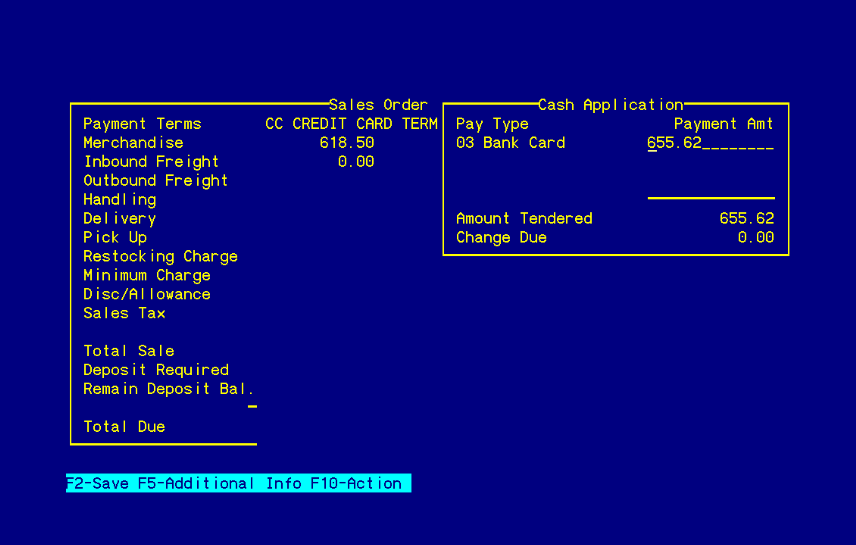Viewport: 856px width, 545px height.
Task: Select the Merchandise label
Action: tap(133, 143)
